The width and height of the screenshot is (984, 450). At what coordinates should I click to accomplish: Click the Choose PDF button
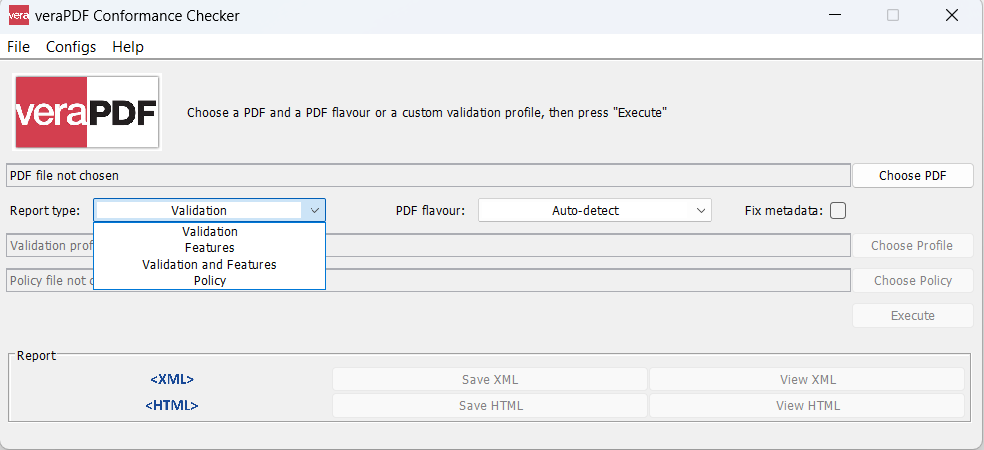click(x=912, y=176)
